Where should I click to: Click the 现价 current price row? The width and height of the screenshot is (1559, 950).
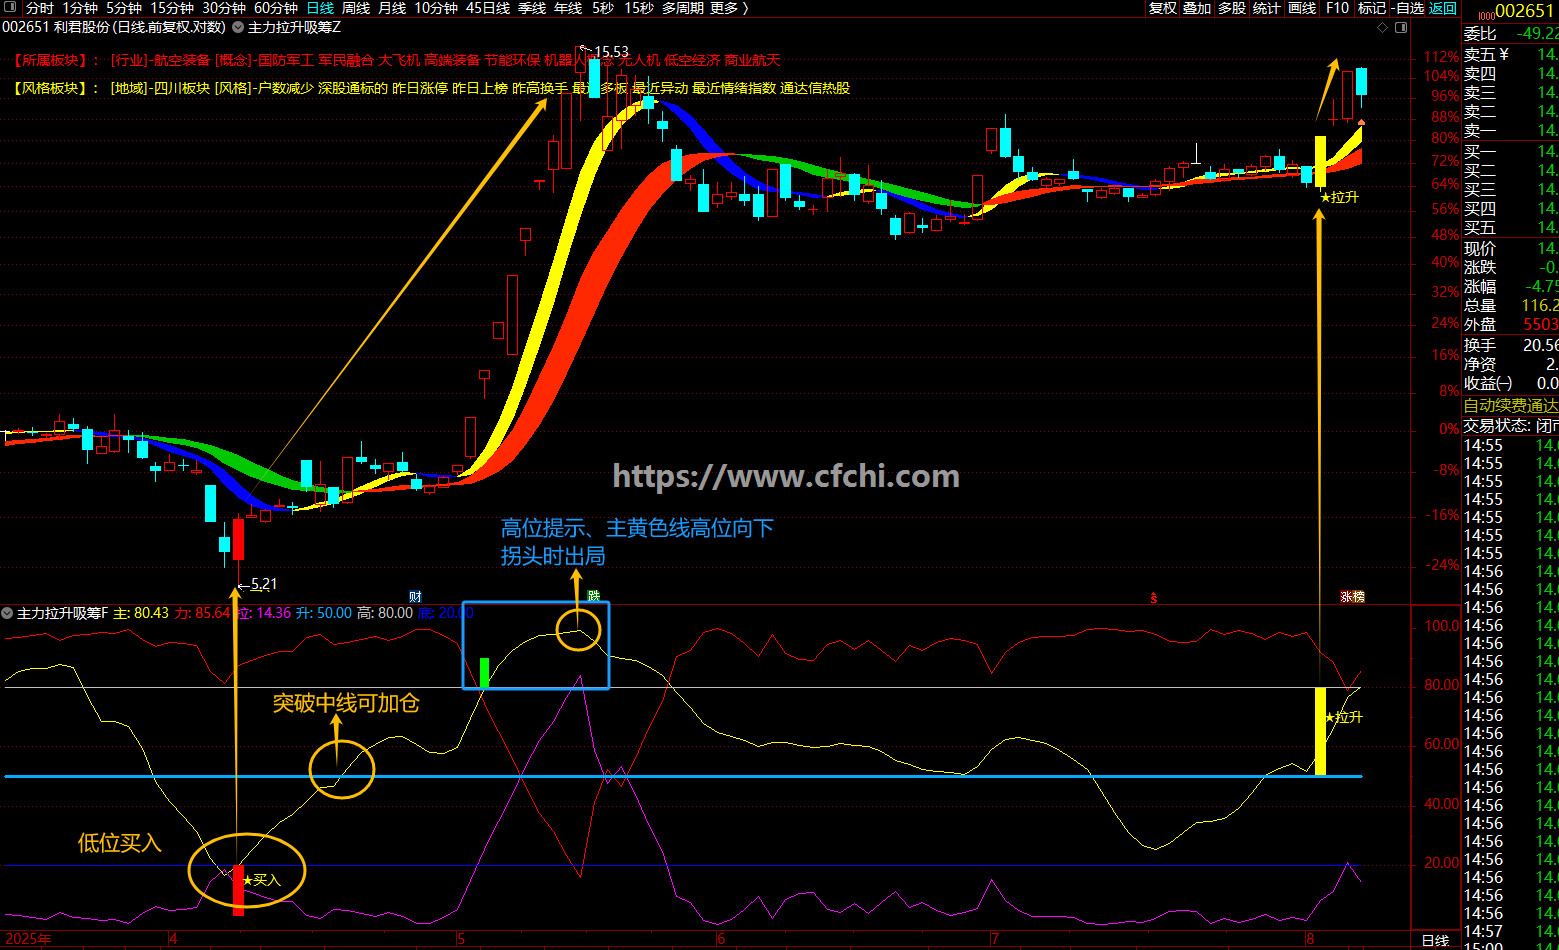(x=1511, y=248)
